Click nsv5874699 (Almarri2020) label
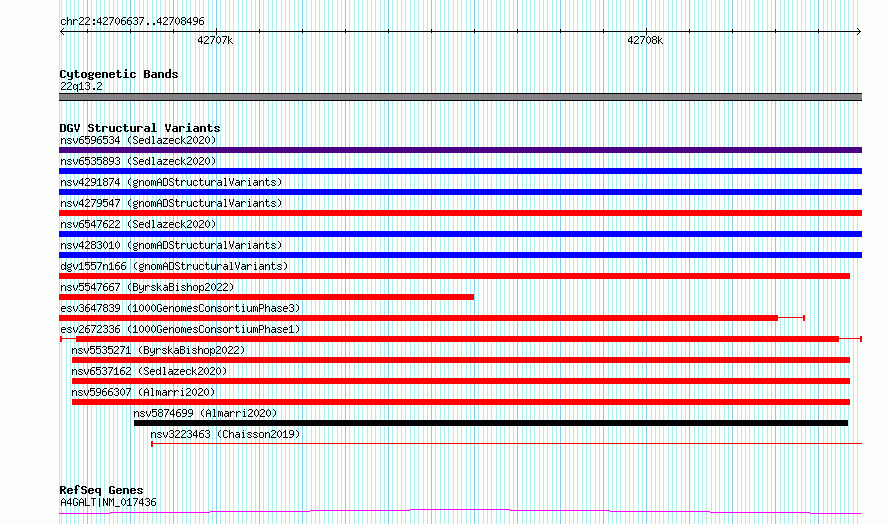Screen dimensions: 890x524 (x=205, y=413)
